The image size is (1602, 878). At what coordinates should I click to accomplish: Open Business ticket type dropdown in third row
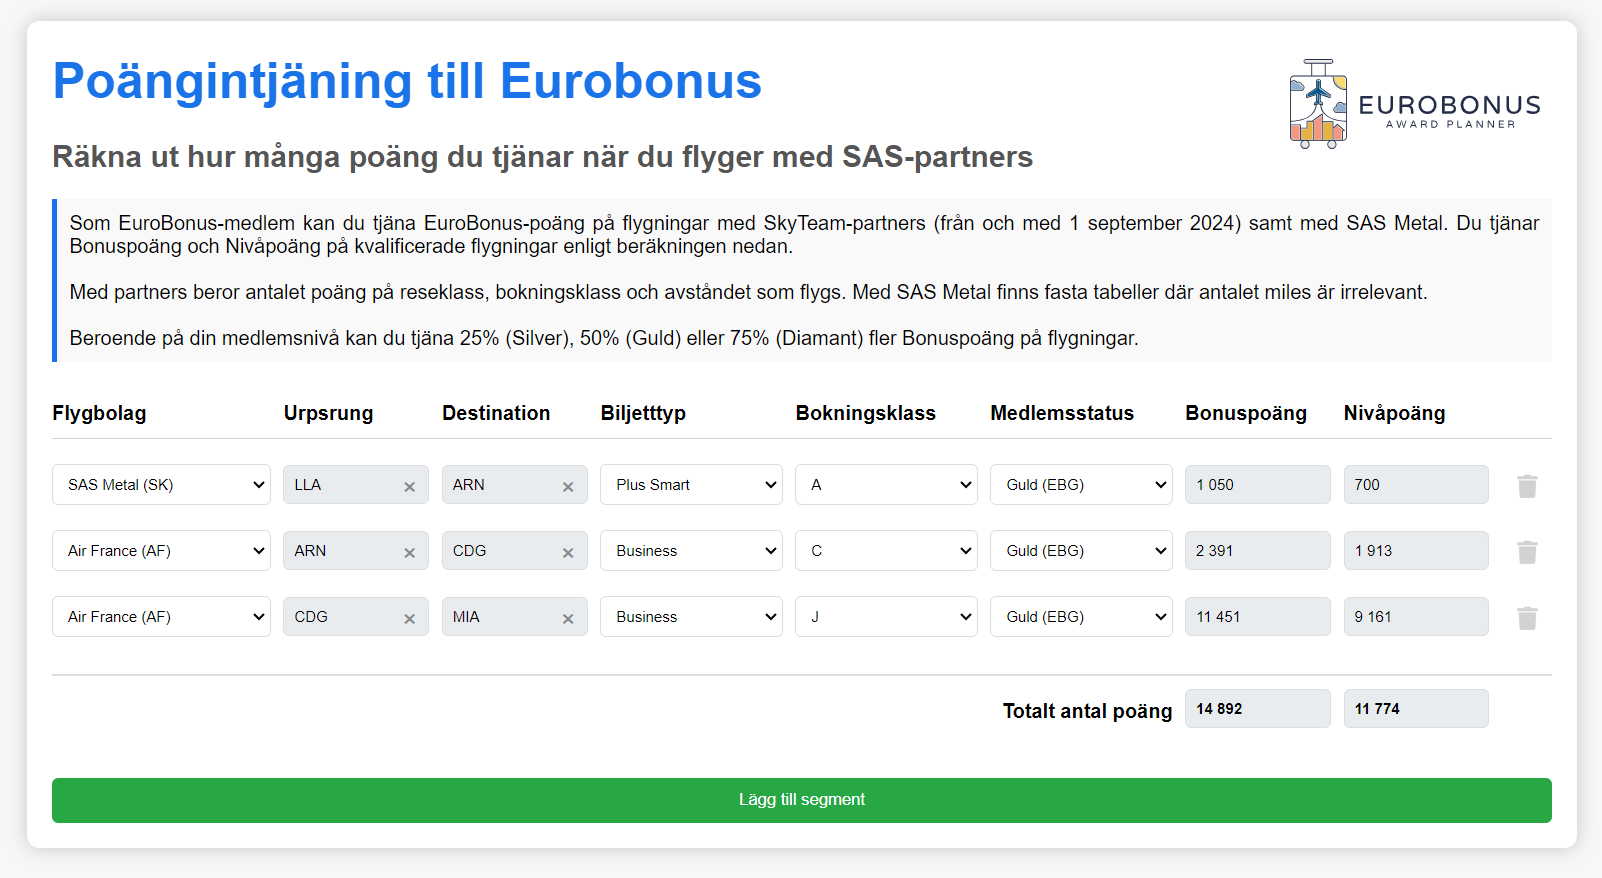click(x=691, y=617)
